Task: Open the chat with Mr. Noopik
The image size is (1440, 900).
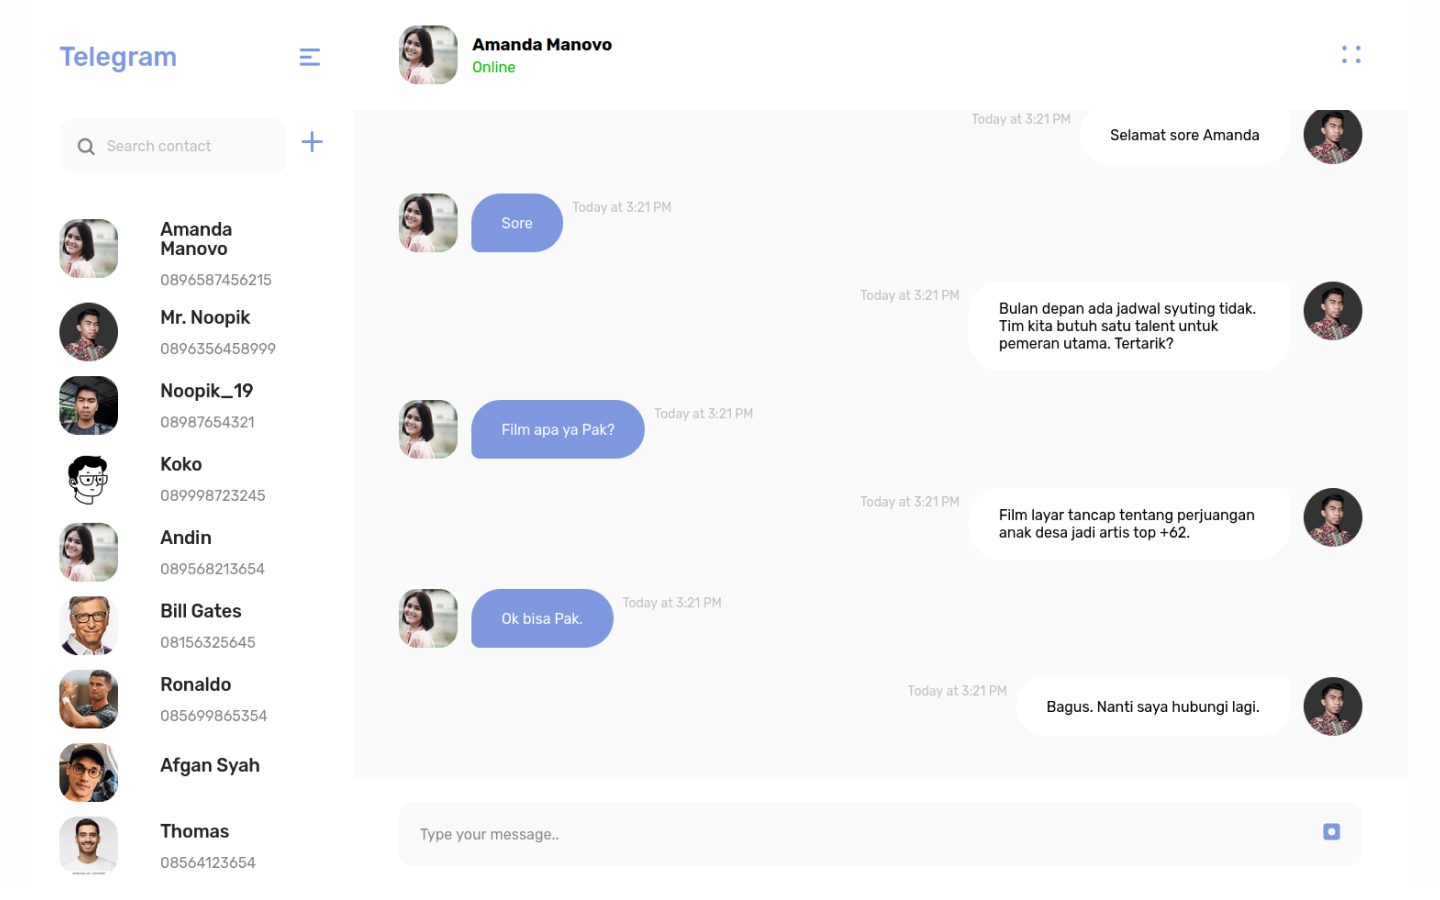Action: tap(204, 331)
